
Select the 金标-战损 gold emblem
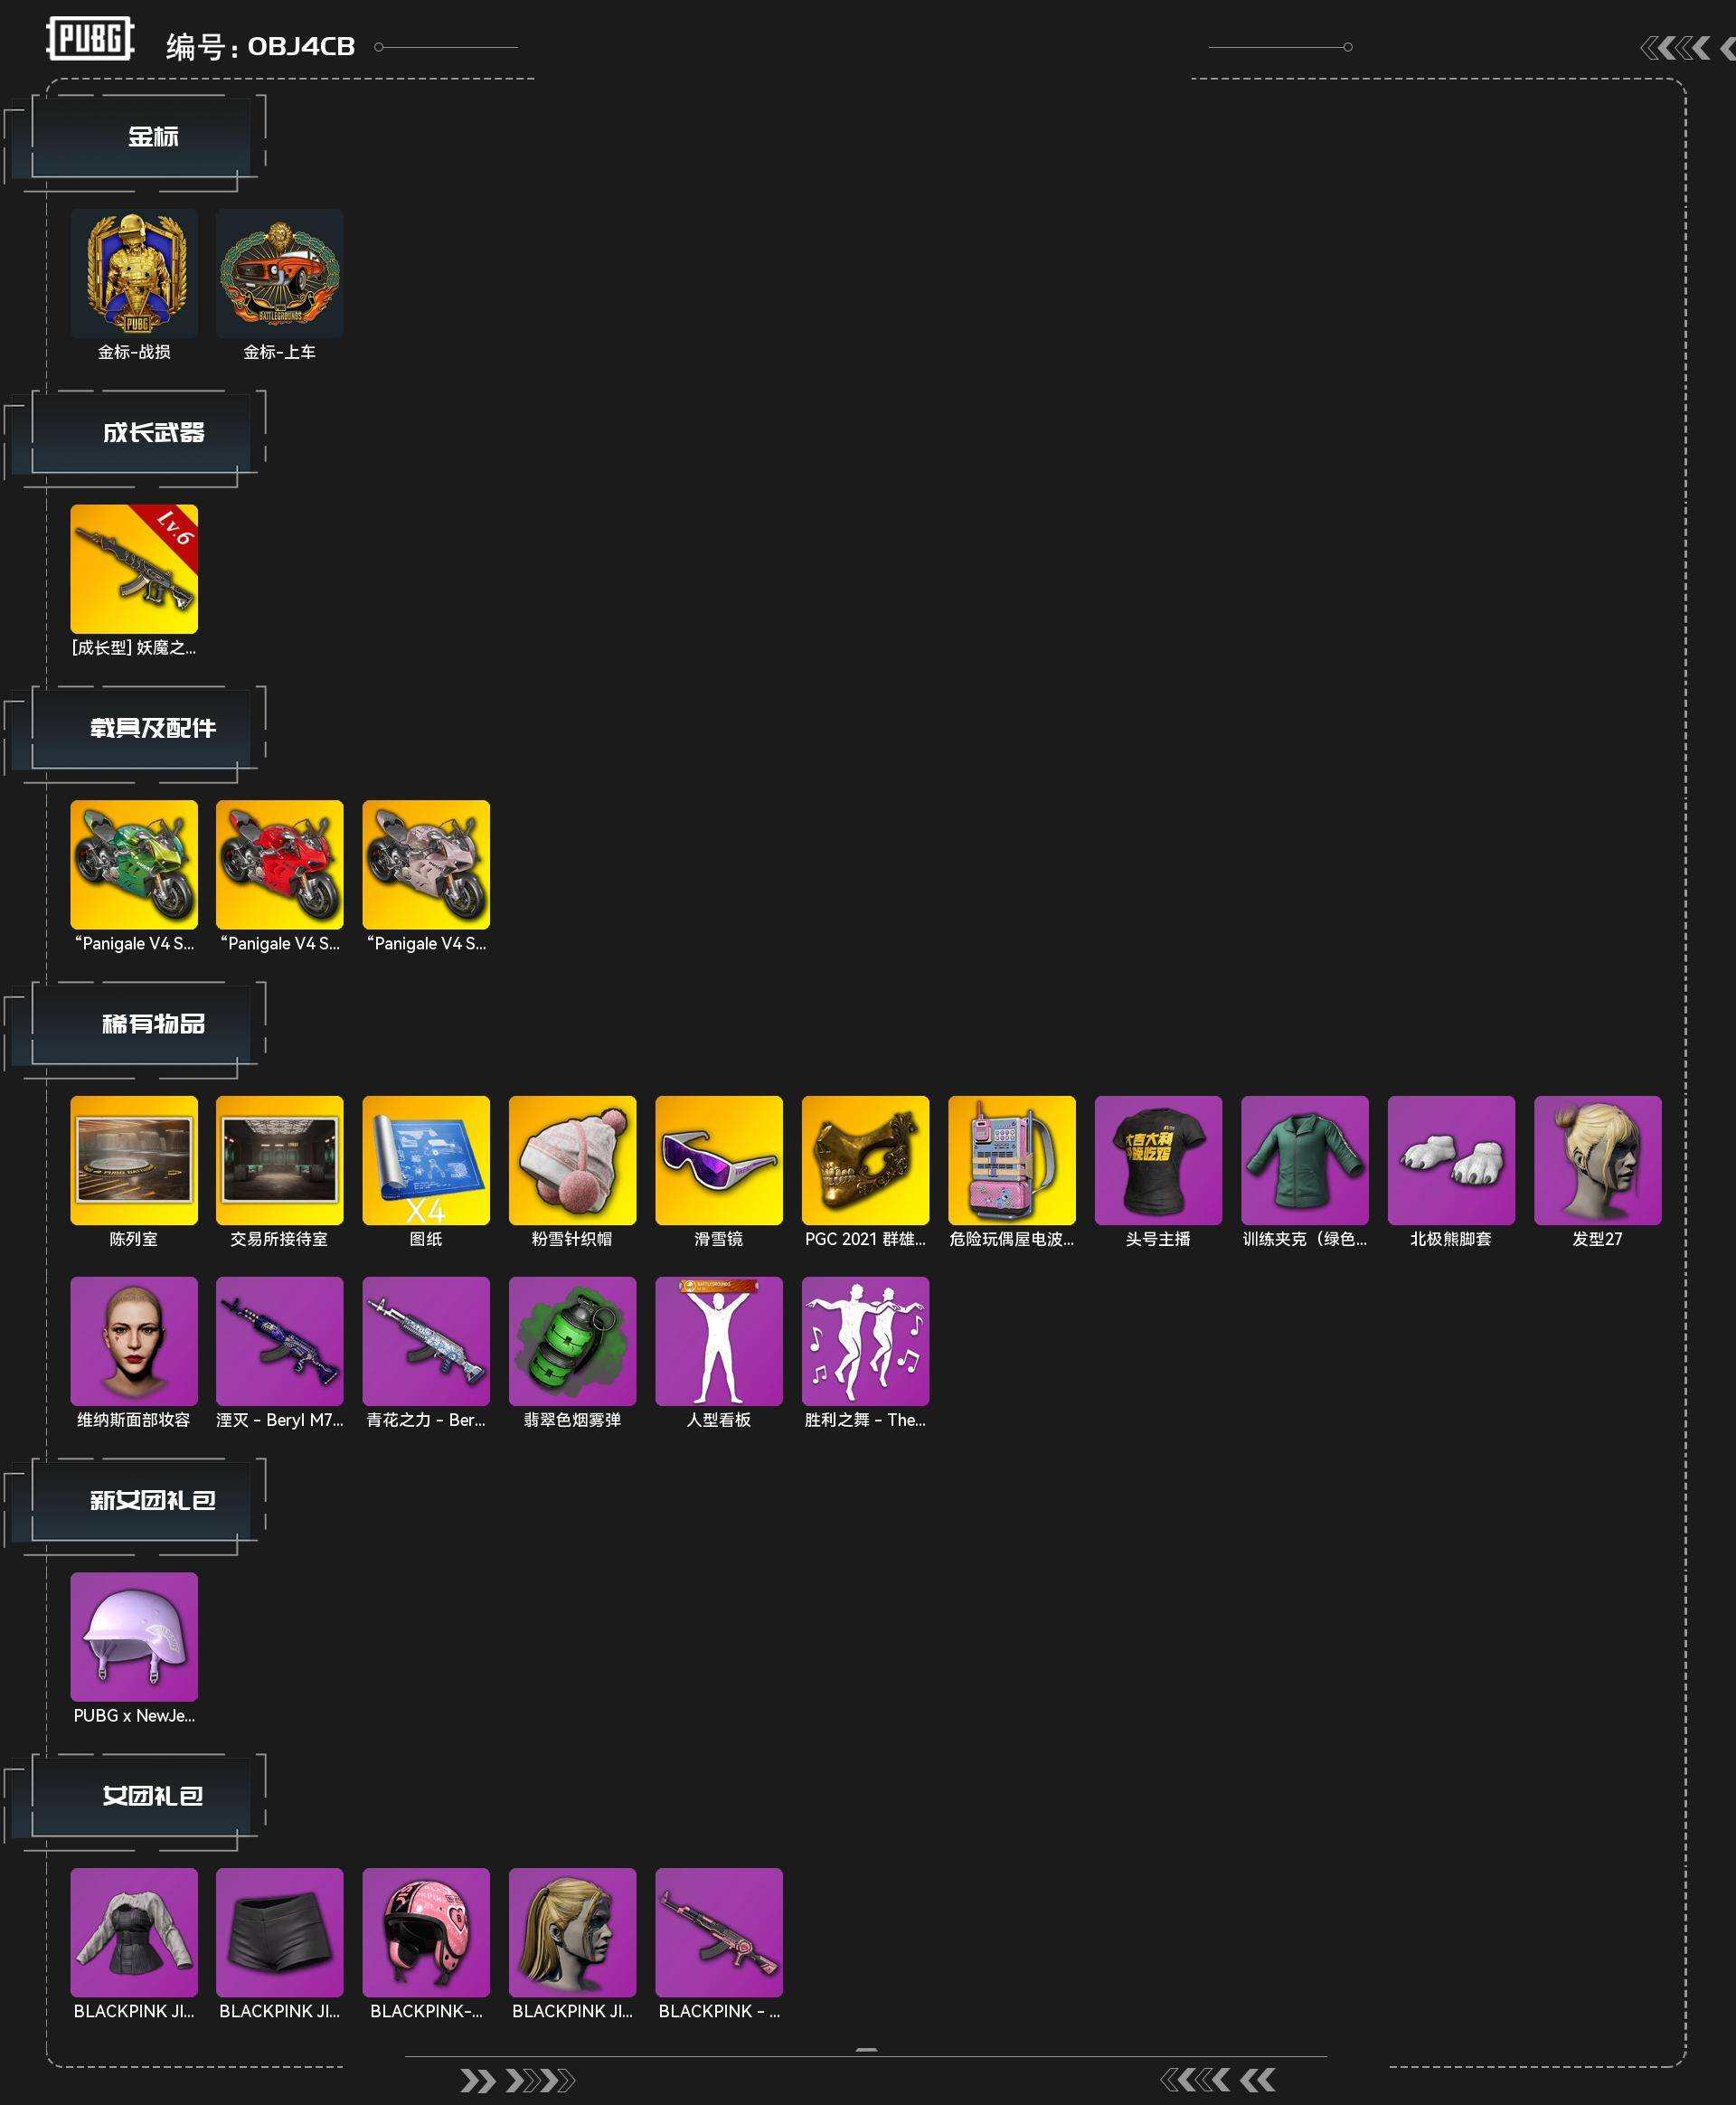coord(134,273)
